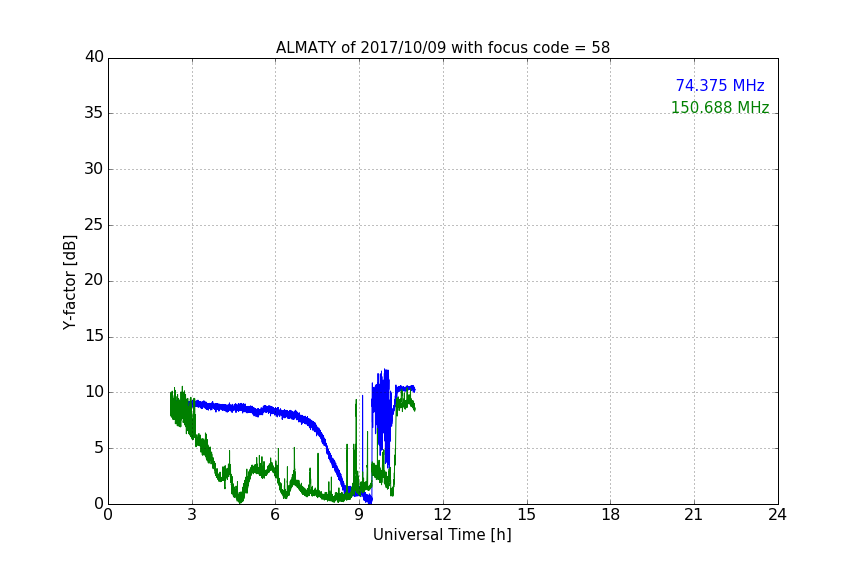Click the x-axis tick label '6'

[x=276, y=515]
